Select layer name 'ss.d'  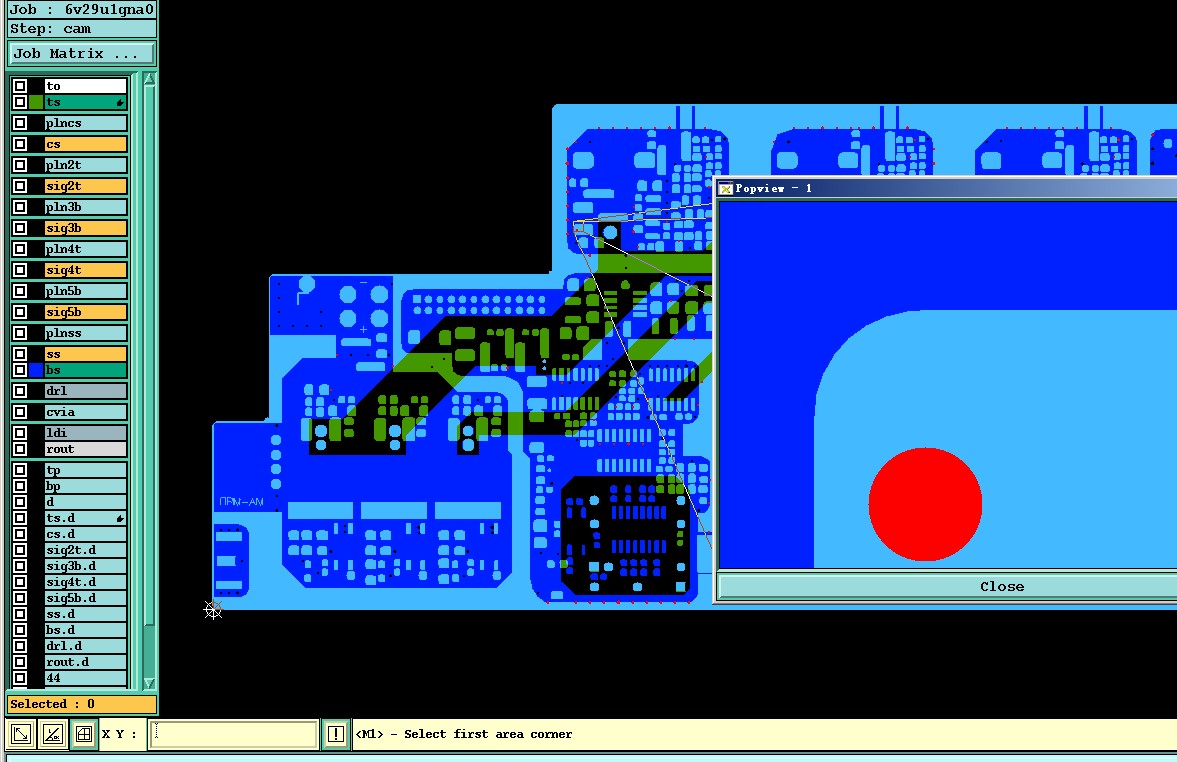(86, 614)
